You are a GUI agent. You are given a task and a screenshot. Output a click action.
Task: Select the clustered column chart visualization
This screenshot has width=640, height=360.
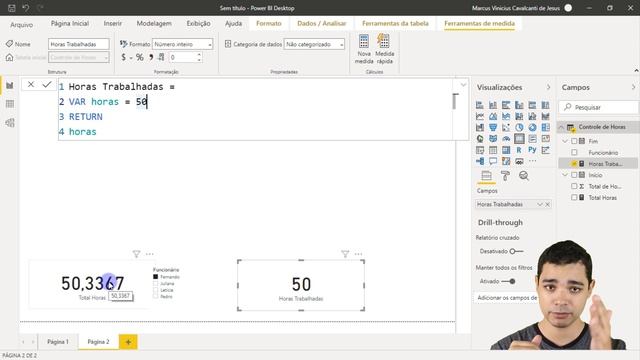pos(519,105)
